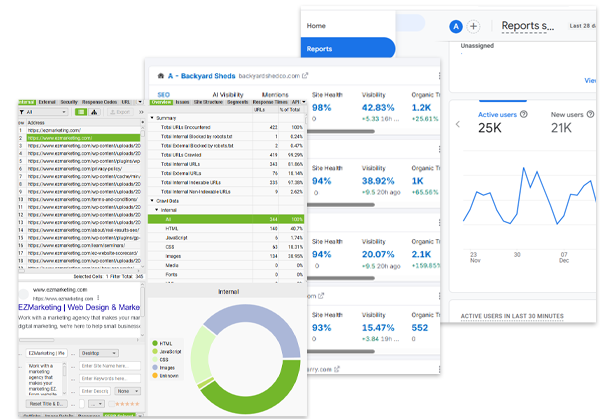The height and width of the screenshot is (419, 614).
Task: Go to previous metric with left chevron in Analytics
Action: 458,124
